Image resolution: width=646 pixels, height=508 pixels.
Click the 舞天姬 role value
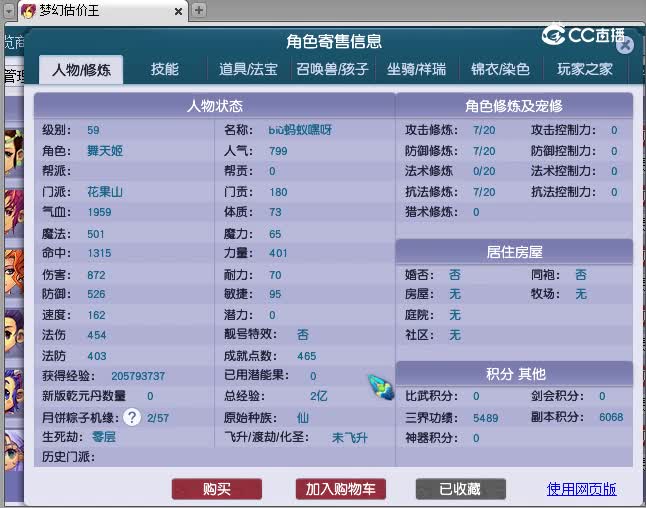[105, 151]
